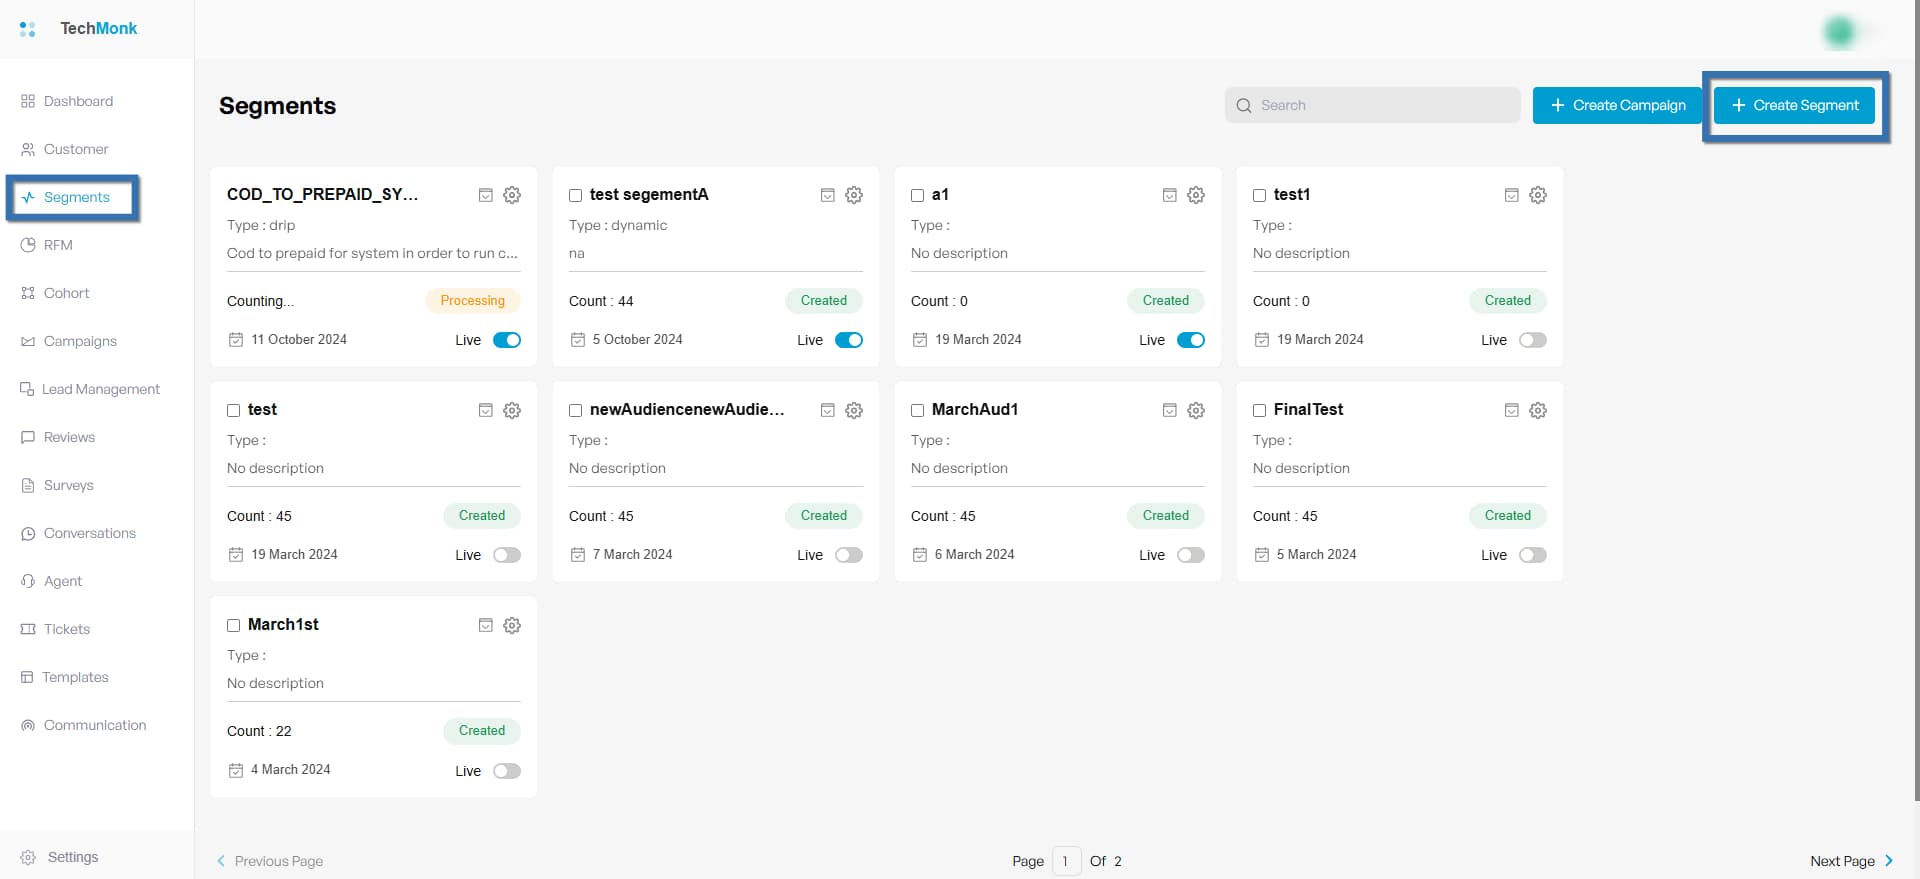Tick the test1 segment checkbox
This screenshot has height=879, width=1920.
pyautogui.click(x=1260, y=195)
